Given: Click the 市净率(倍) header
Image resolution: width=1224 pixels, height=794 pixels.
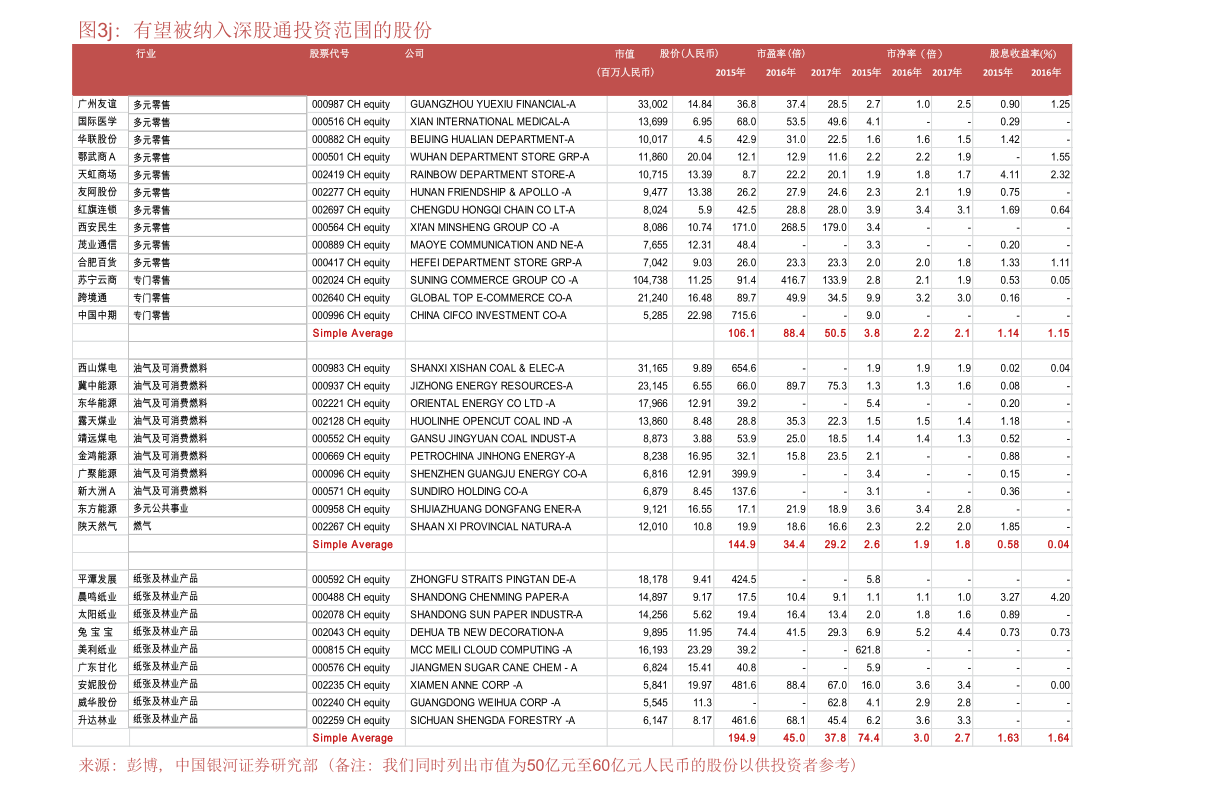Looking at the screenshot, I should click(x=914, y=54).
